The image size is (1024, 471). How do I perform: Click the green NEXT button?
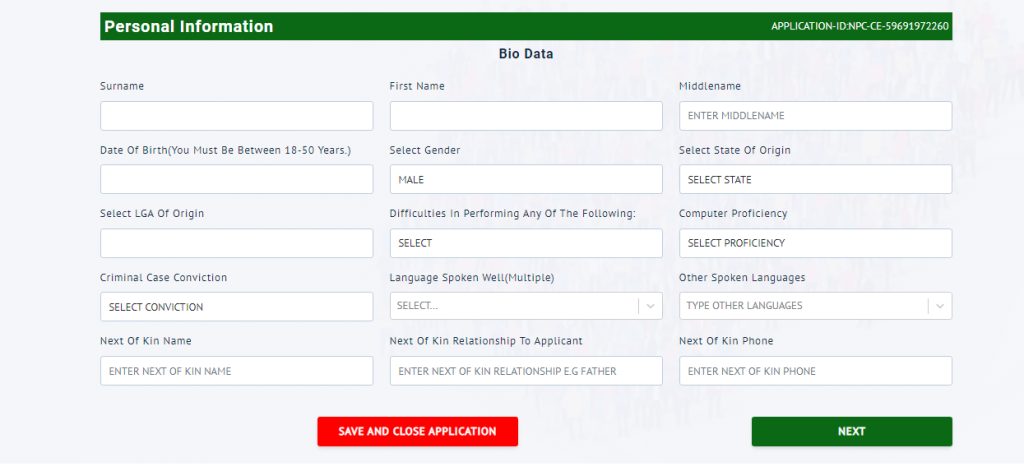[852, 432]
